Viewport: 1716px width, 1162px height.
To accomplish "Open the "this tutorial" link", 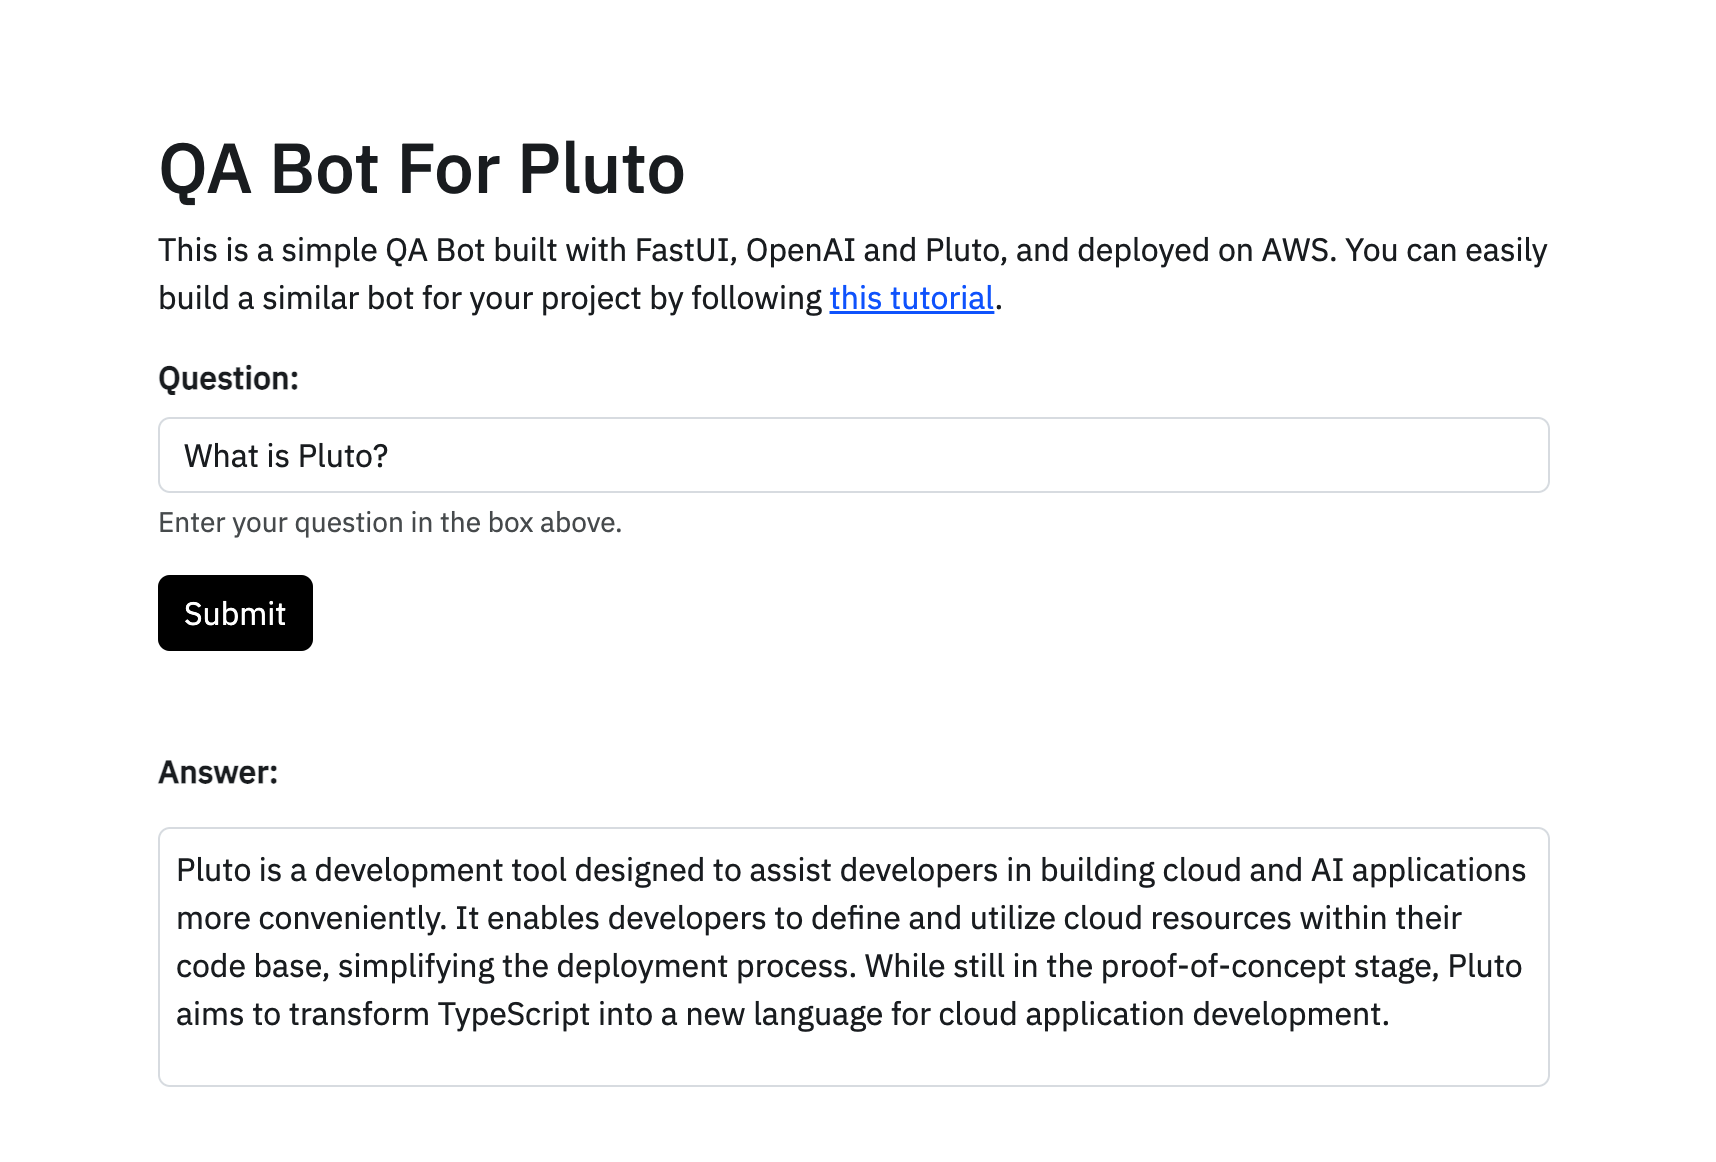I will 911,298.
